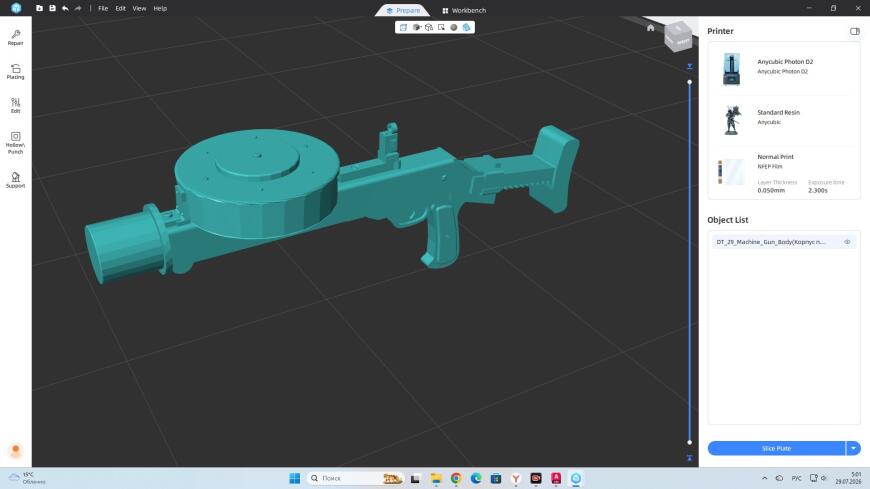Click the home view icon
The image size is (870, 489).
pyautogui.click(x=650, y=28)
